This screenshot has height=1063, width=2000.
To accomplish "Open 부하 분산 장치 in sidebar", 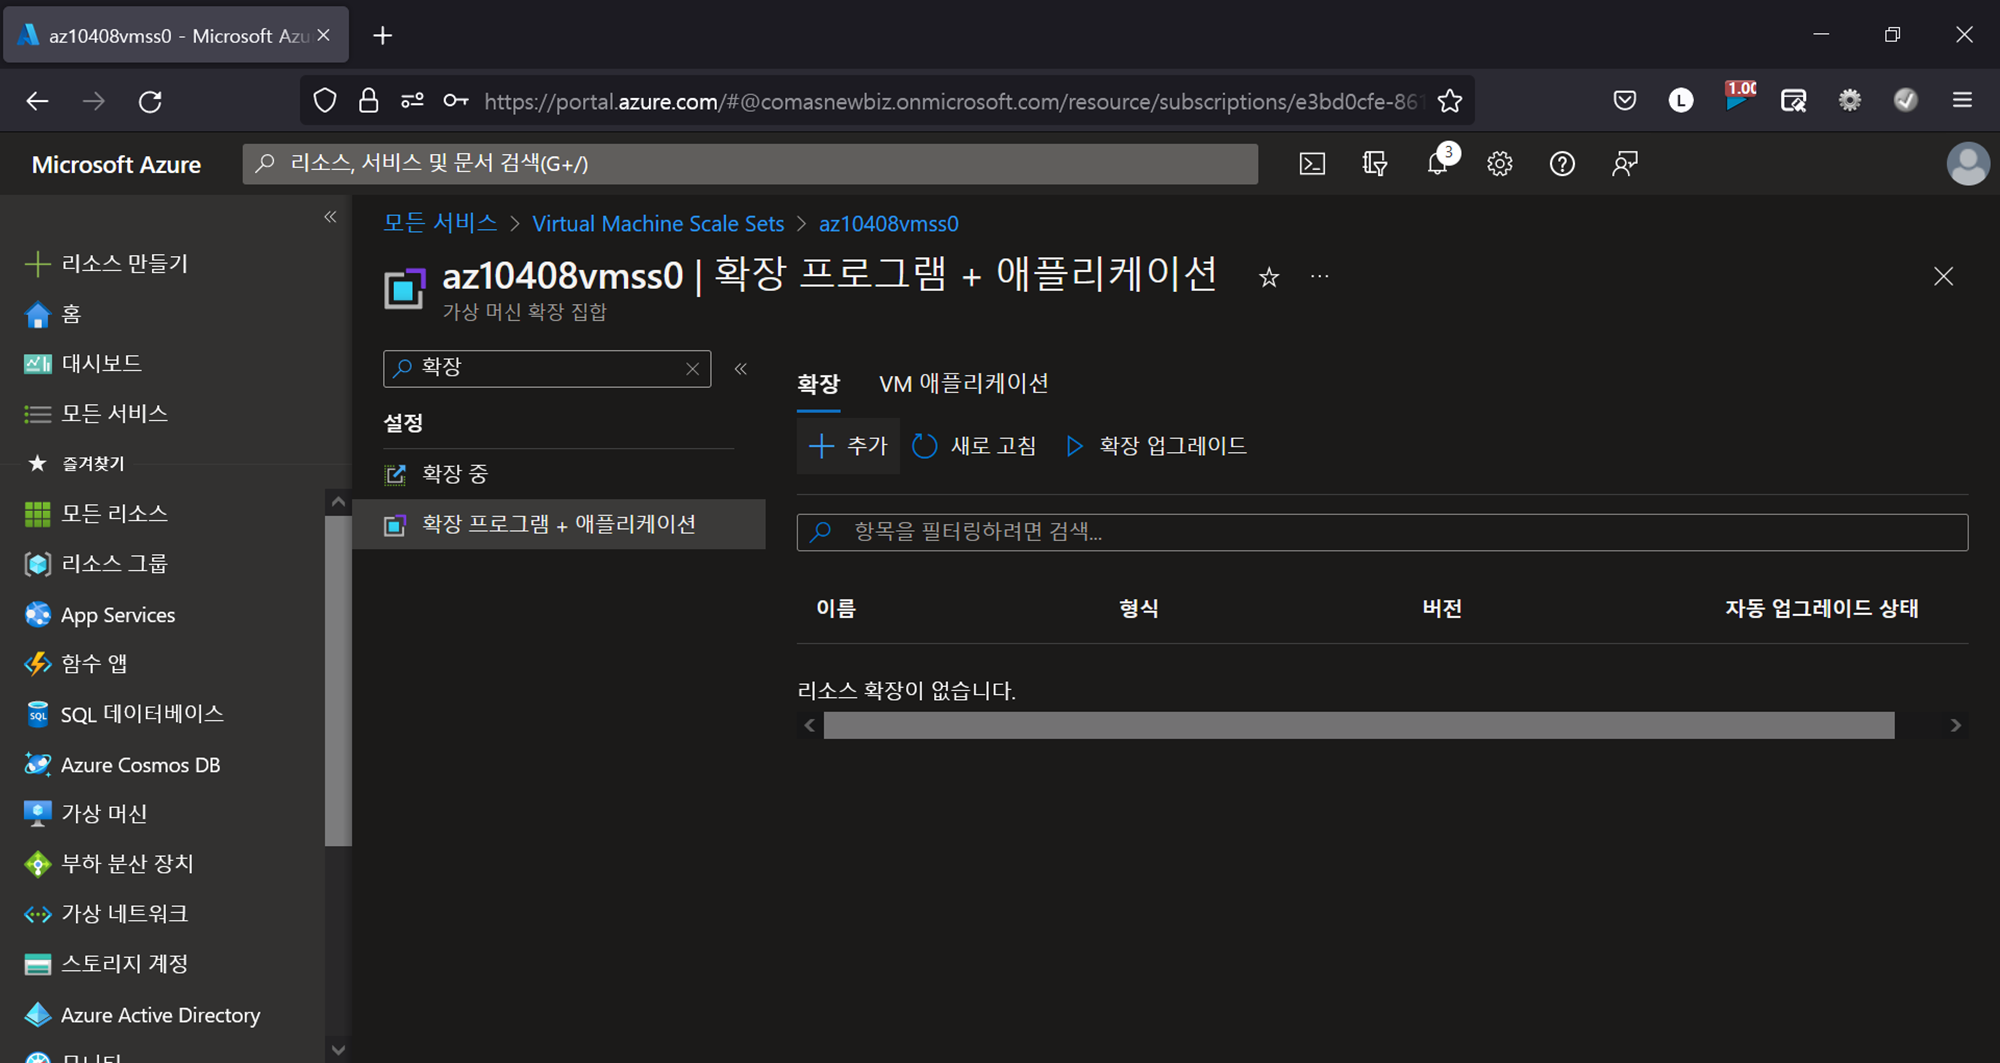I will point(108,864).
